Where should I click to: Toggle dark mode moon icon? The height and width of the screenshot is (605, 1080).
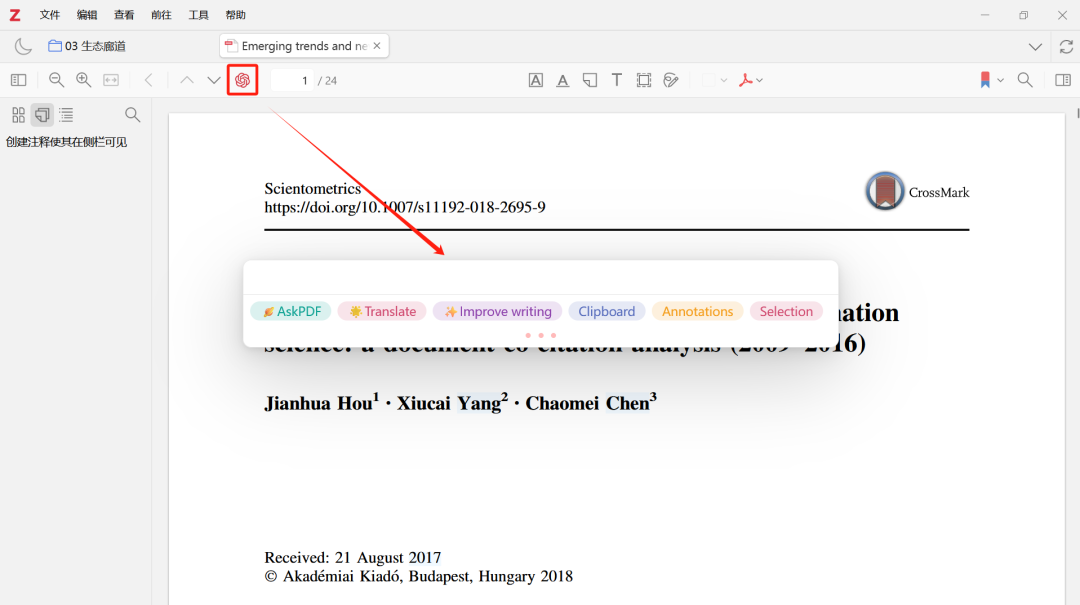[23, 46]
